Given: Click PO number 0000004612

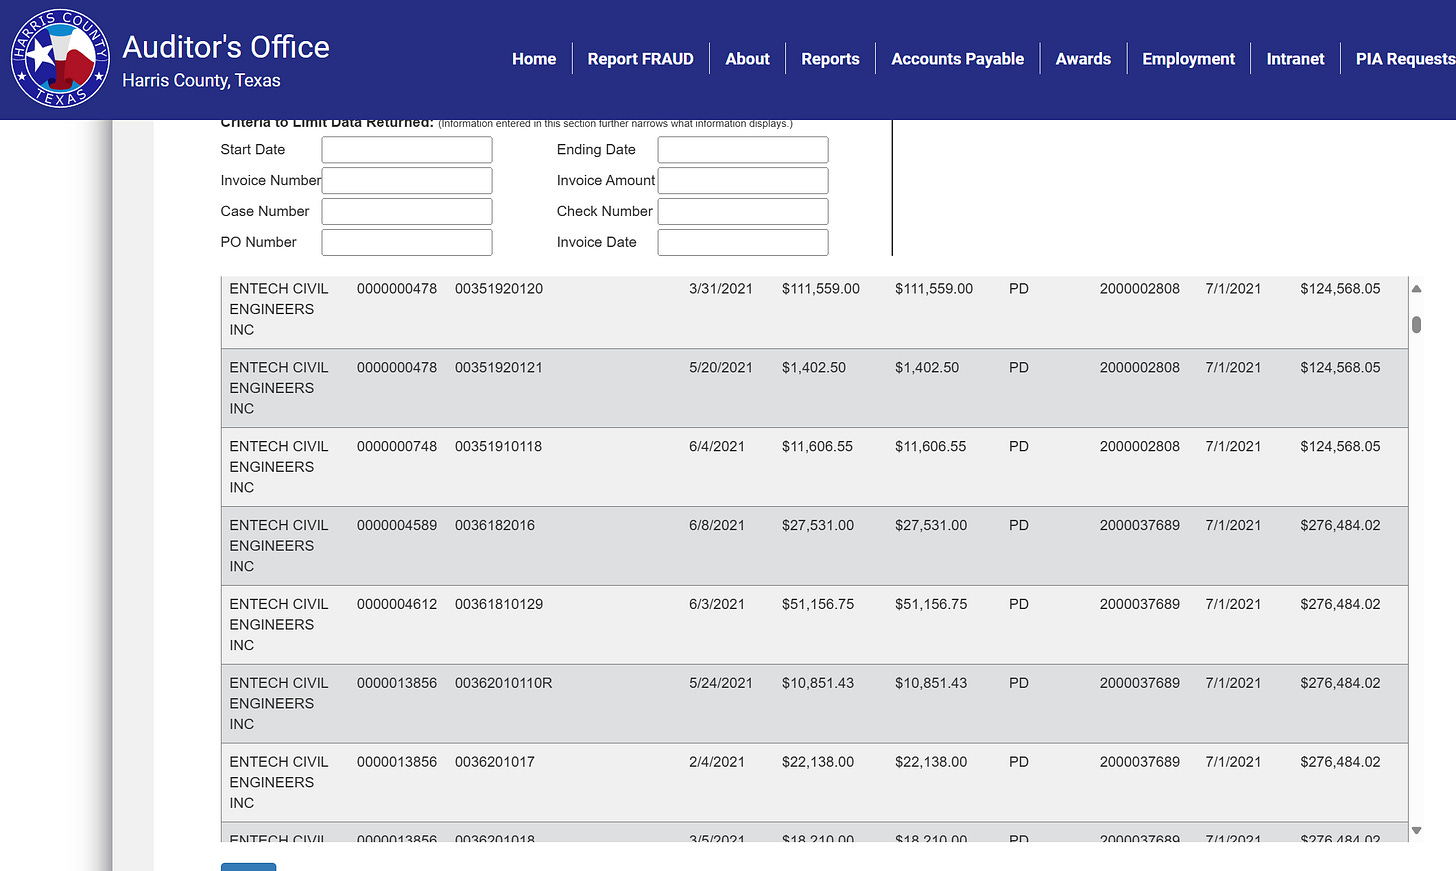Looking at the screenshot, I should click(397, 605).
